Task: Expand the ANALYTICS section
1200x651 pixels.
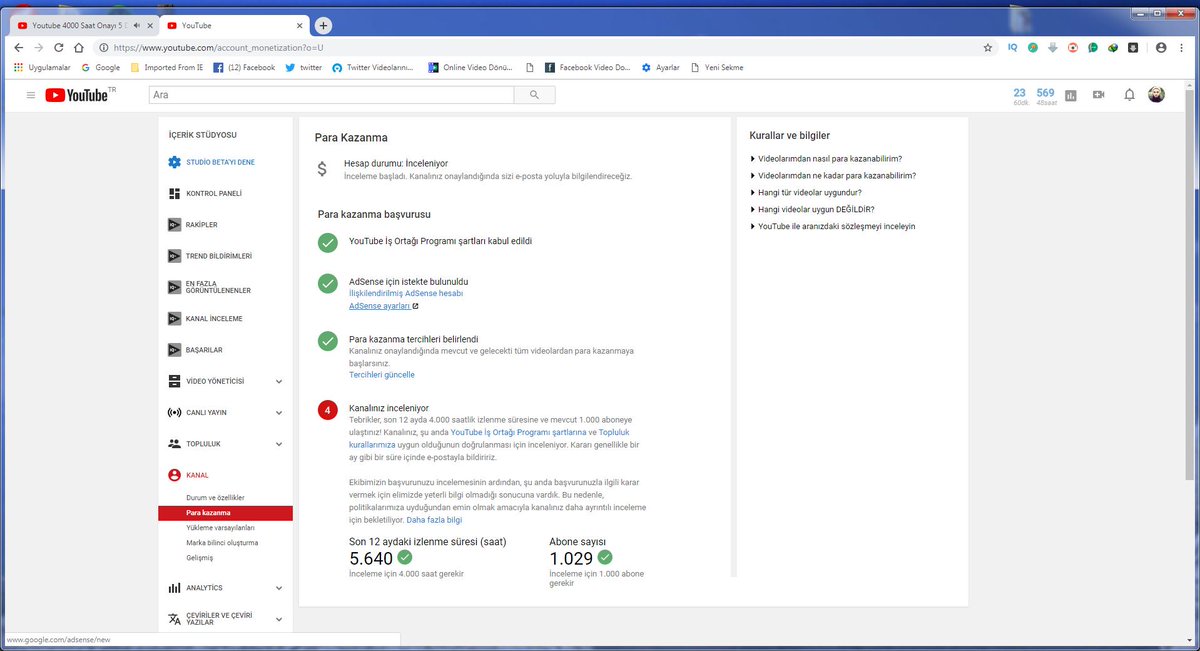Action: coord(225,588)
